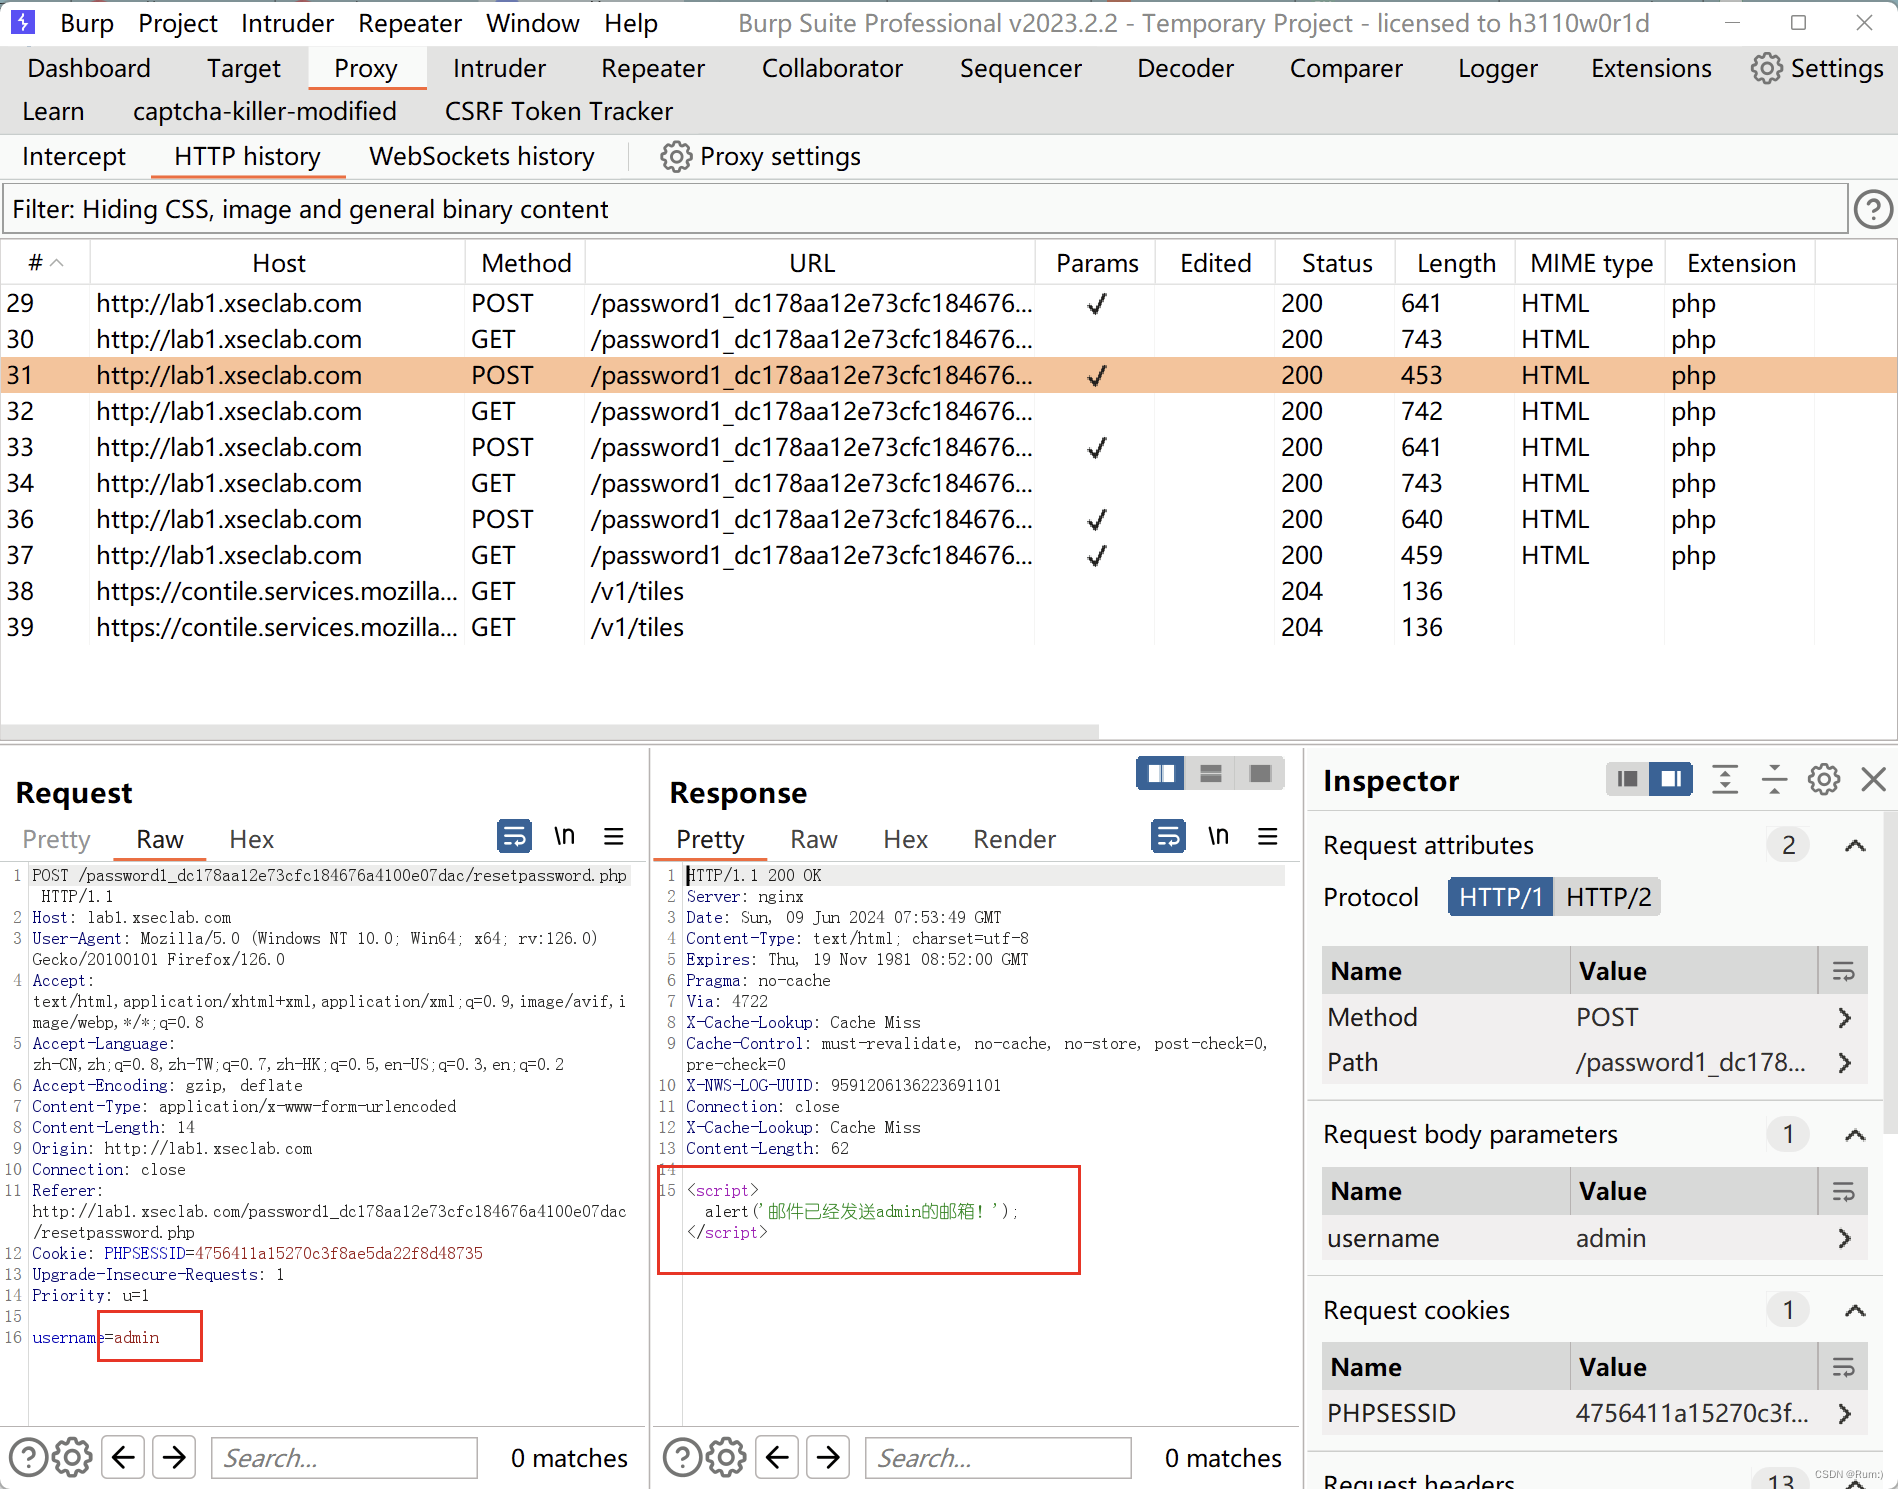Sort history by # column
This screenshot has width=1898, height=1489.
(45, 263)
